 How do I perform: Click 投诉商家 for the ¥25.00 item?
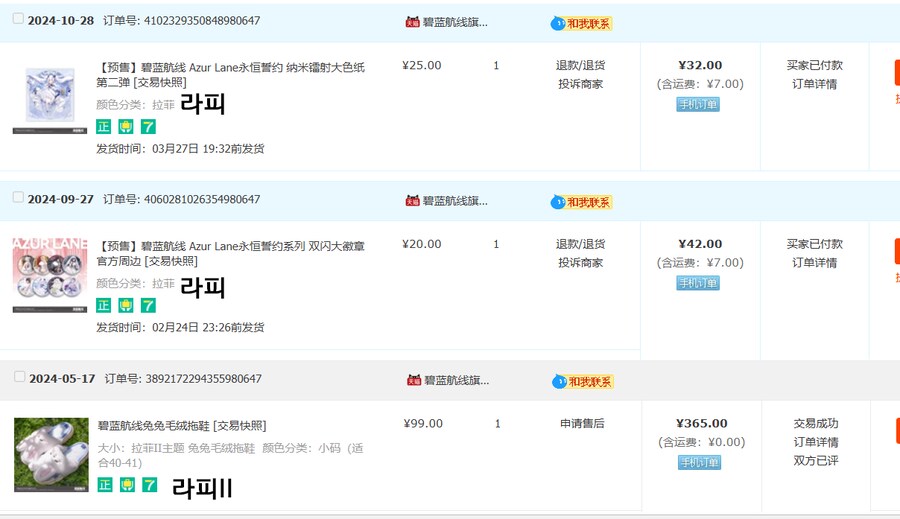(x=580, y=84)
